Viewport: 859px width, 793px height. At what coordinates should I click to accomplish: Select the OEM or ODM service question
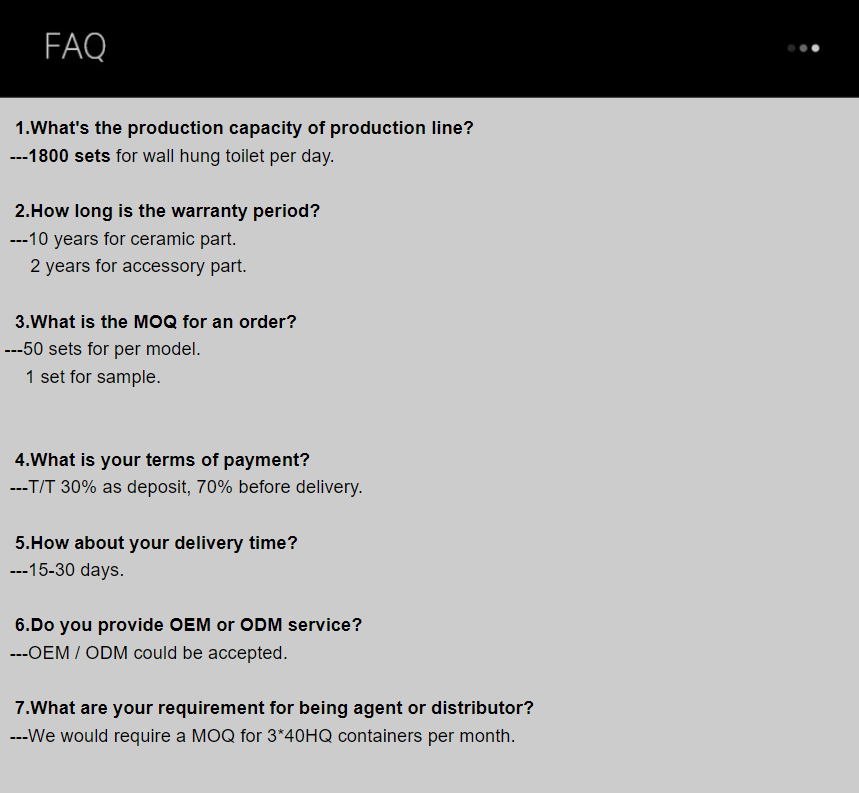point(188,625)
